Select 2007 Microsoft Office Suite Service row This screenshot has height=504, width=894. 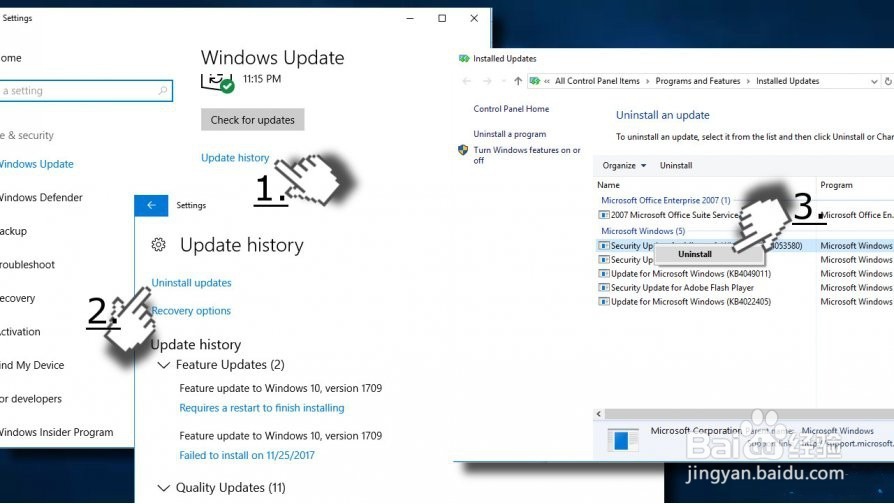[674, 216]
